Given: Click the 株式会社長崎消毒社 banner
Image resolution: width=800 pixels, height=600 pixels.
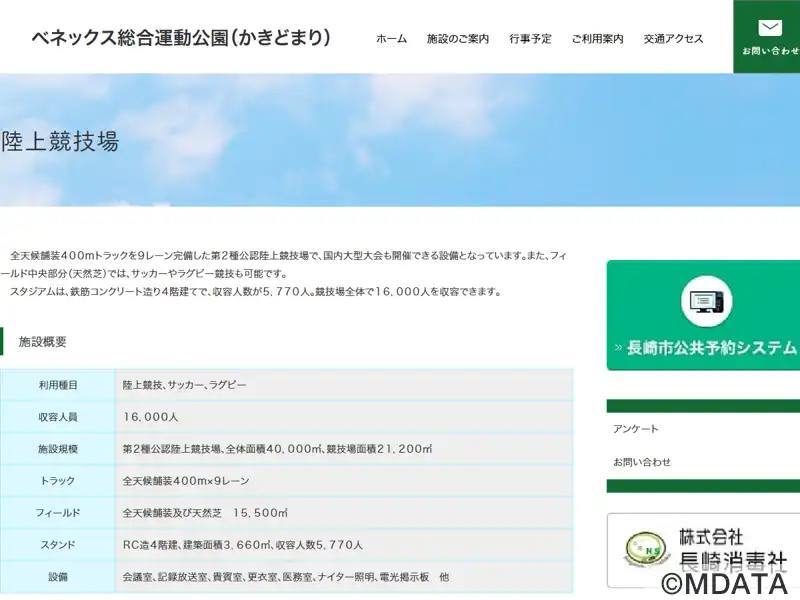Looking at the screenshot, I should pos(704,551).
